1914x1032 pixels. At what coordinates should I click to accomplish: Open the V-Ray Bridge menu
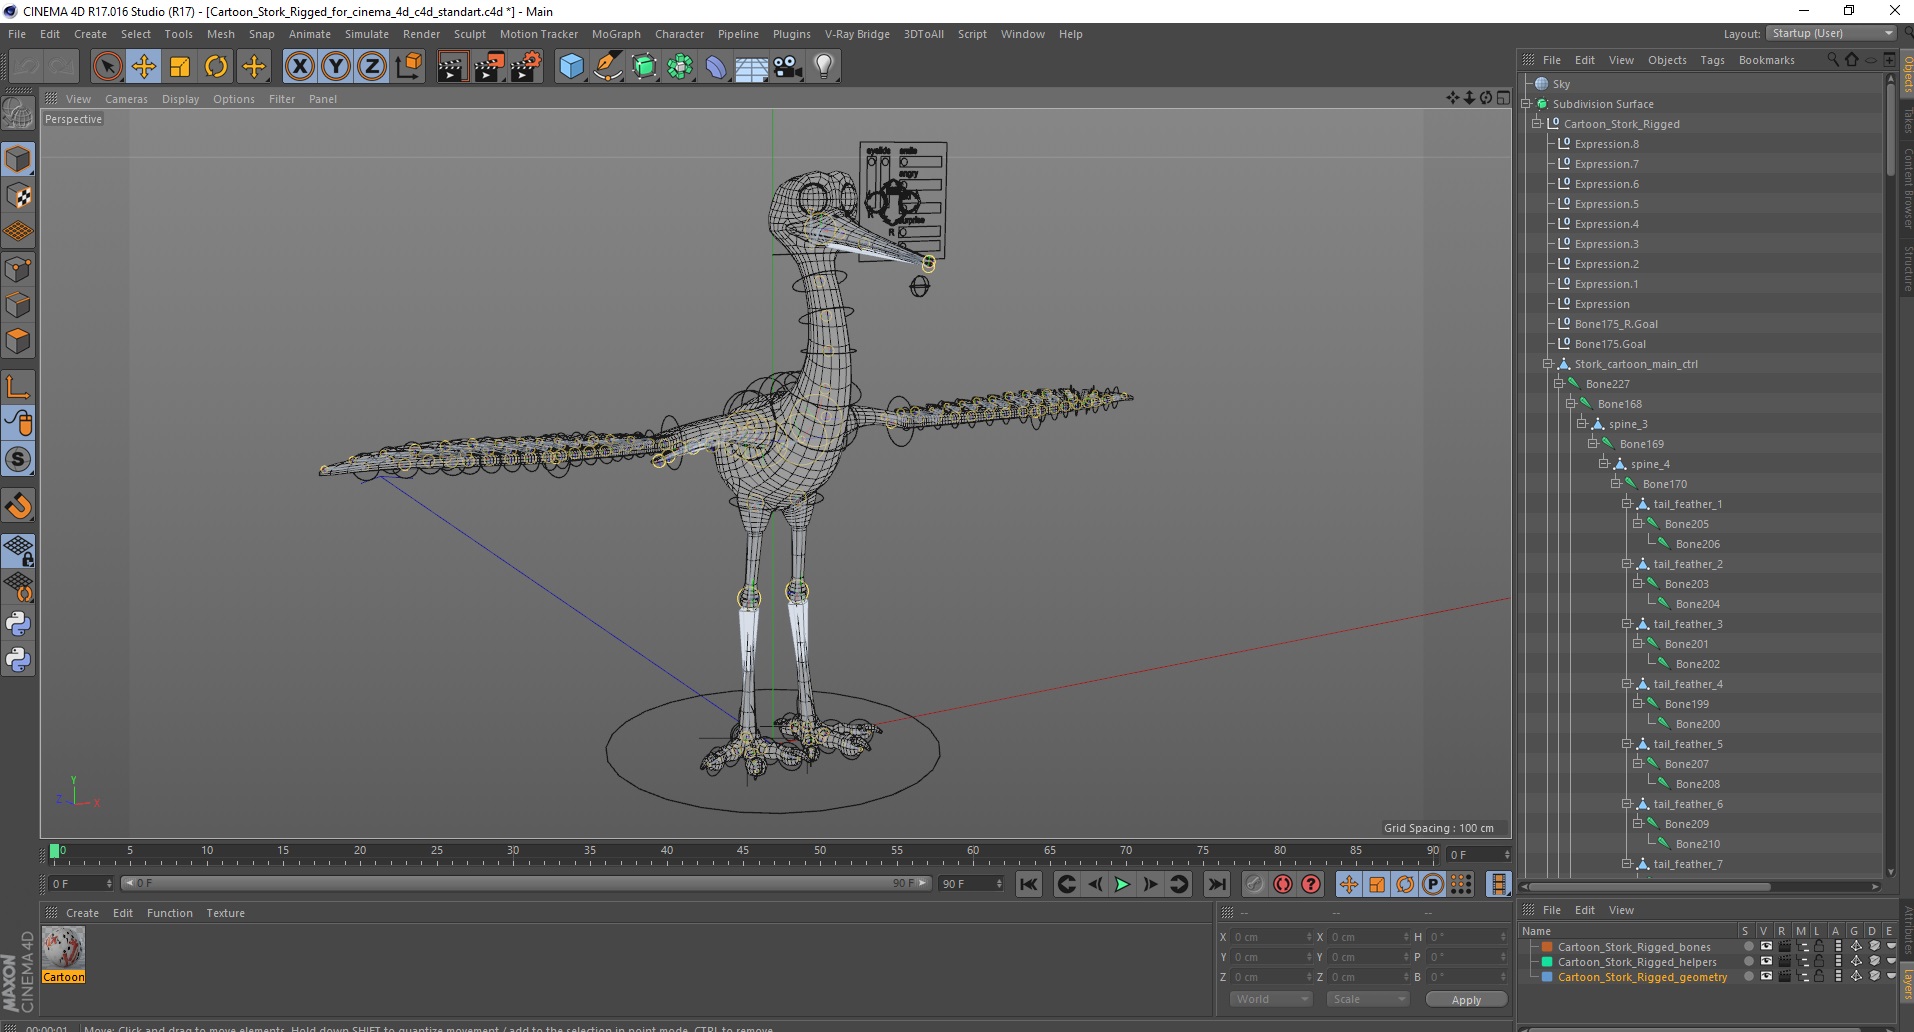tap(857, 34)
